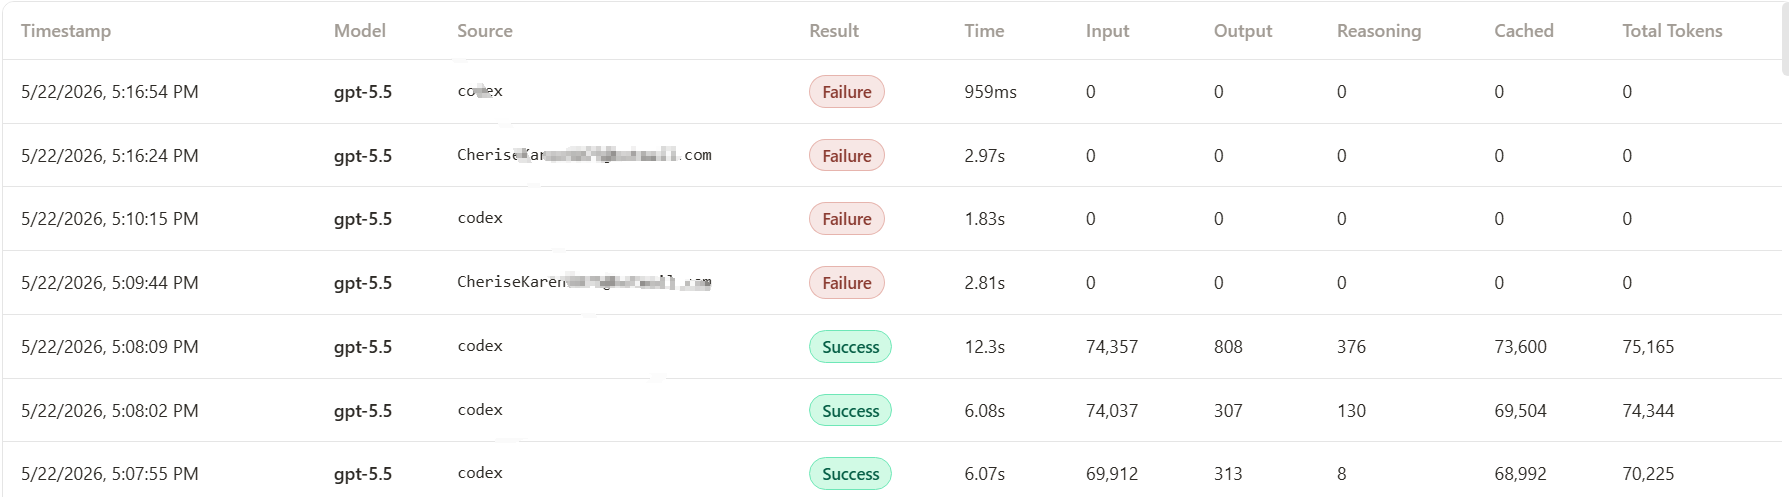Image resolution: width=1789 pixels, height=497 pixels.
Task: Click the Failure badge with 1.83s time
Action: pos(847,219)
